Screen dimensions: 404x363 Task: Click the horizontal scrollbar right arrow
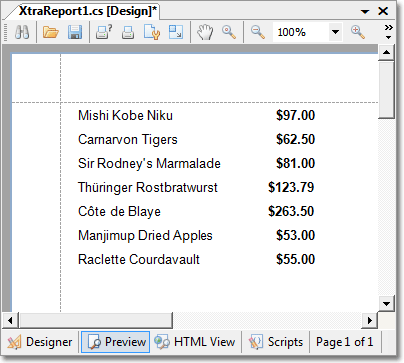tap(370, 321)
